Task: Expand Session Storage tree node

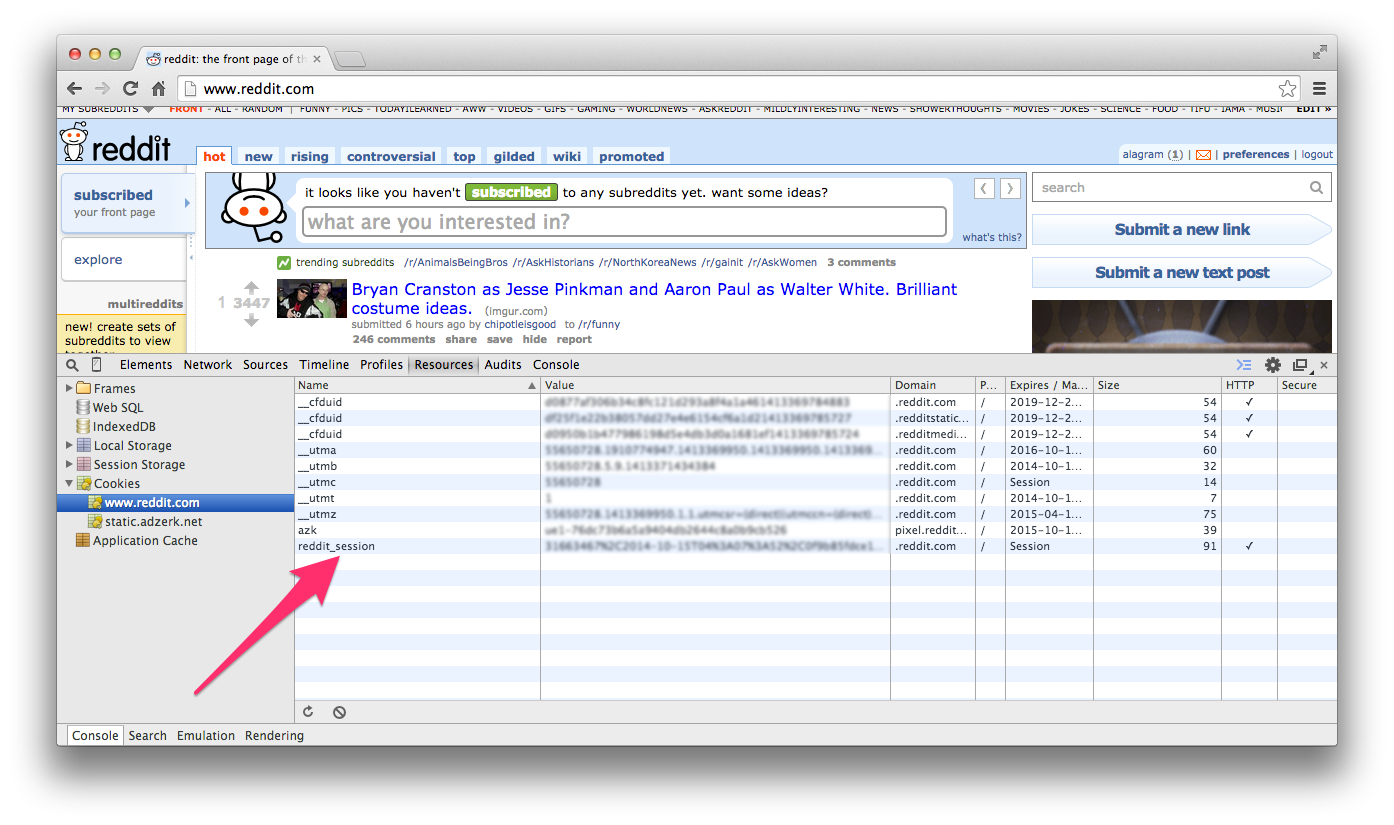Action: click(x=69, y=464)
